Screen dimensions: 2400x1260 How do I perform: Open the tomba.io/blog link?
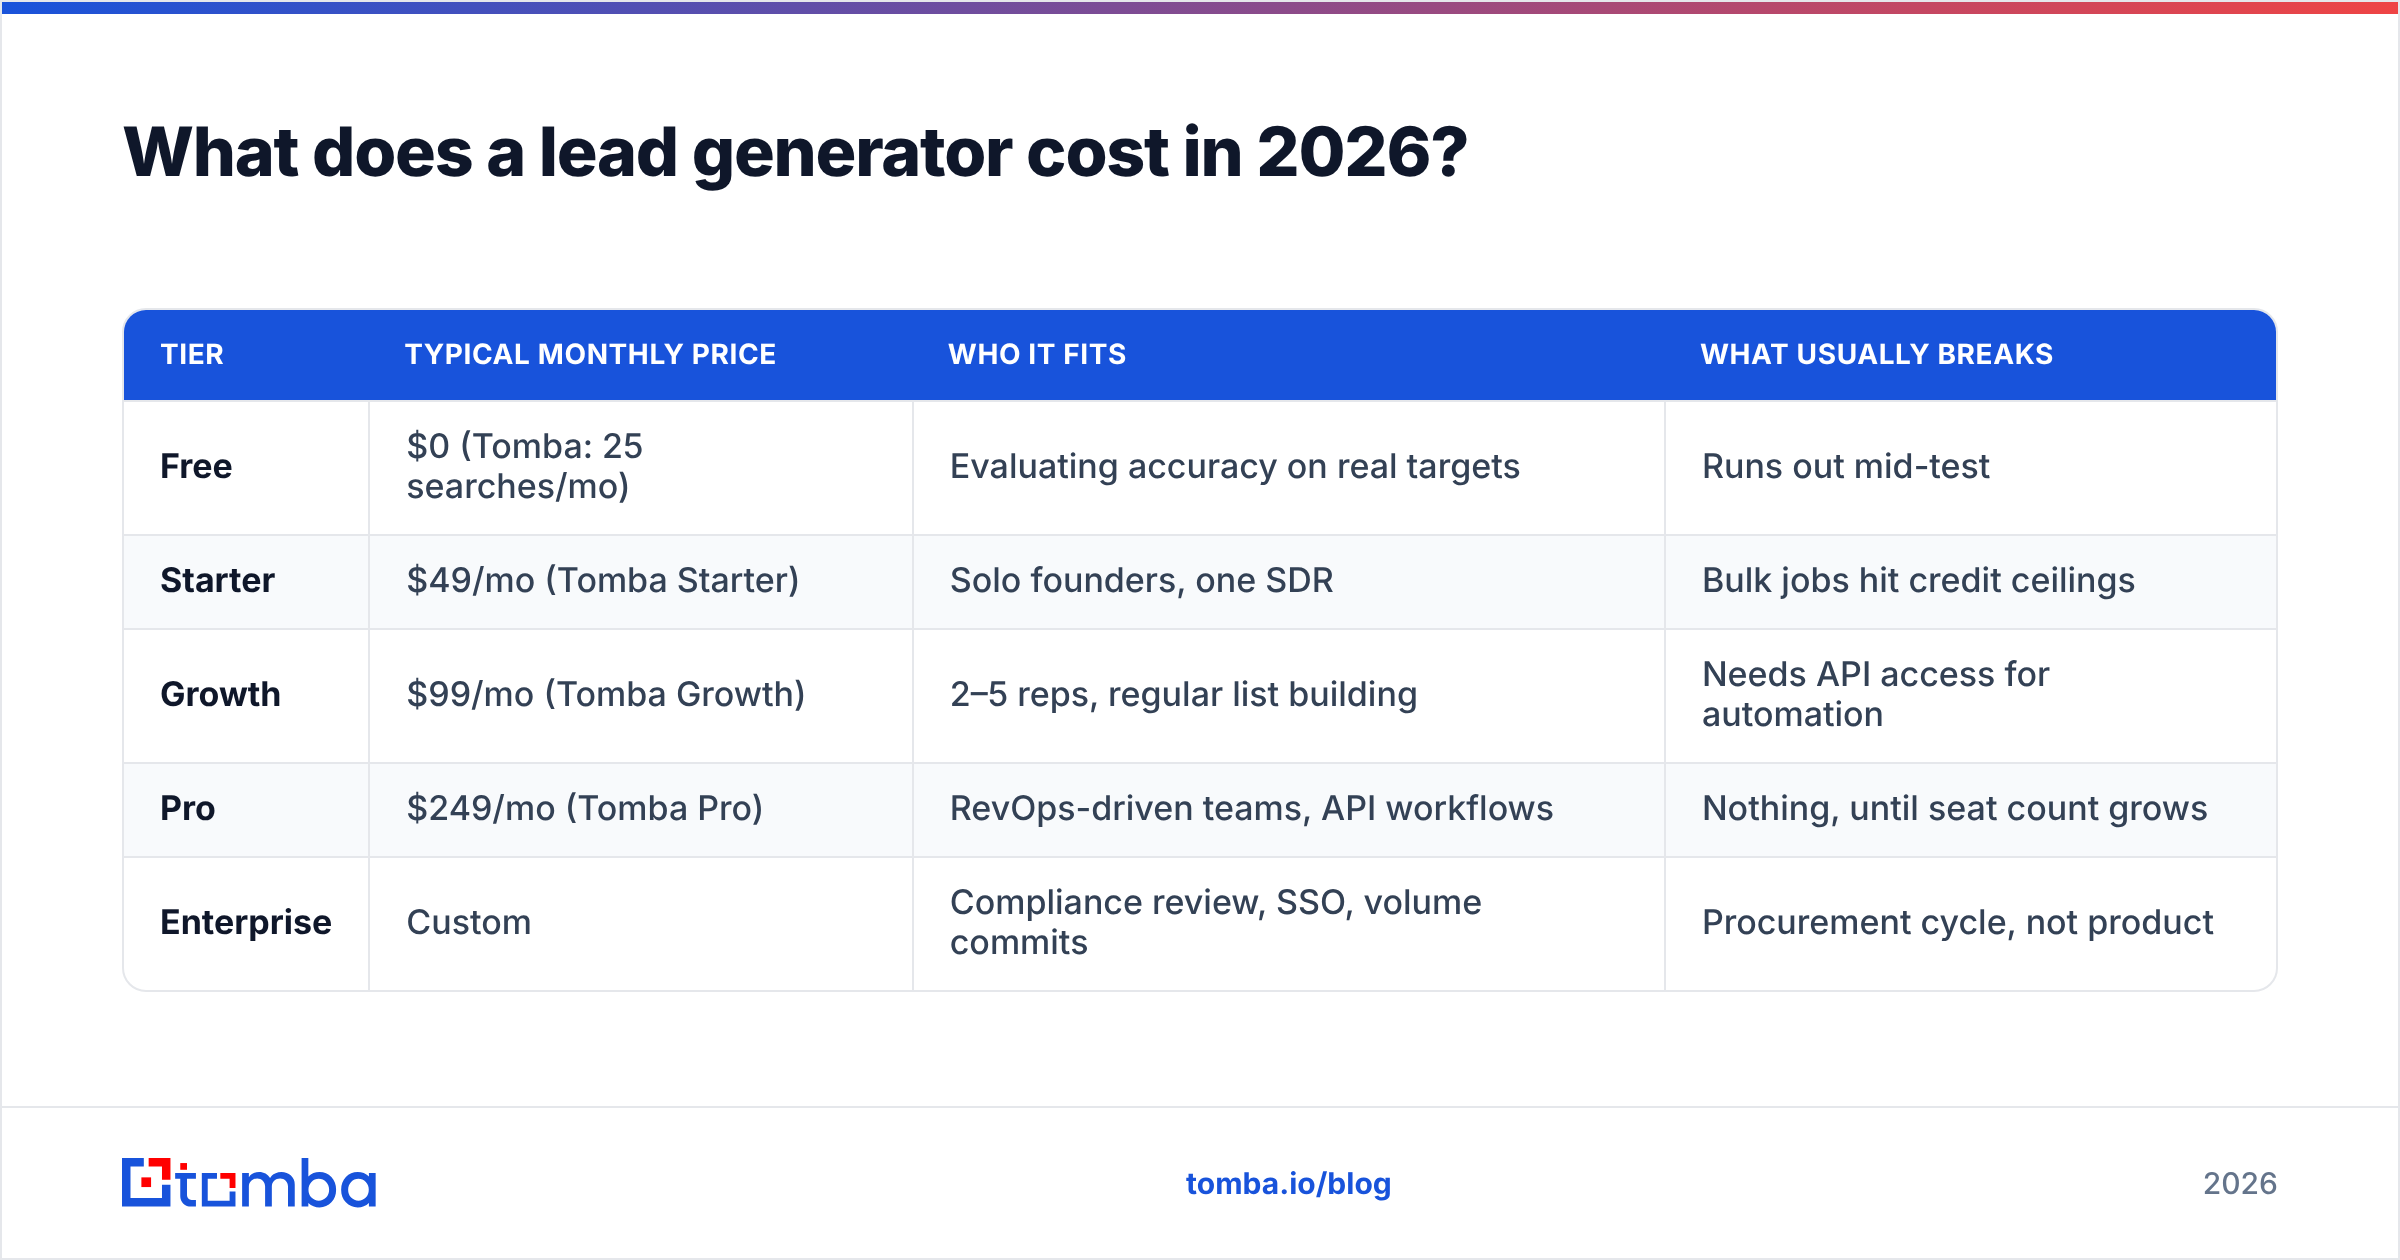click(x=1288, y=1184)
